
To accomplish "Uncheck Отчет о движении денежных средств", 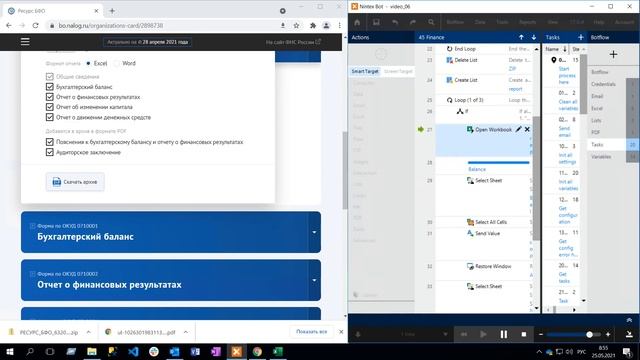I will tap(50, 117).
